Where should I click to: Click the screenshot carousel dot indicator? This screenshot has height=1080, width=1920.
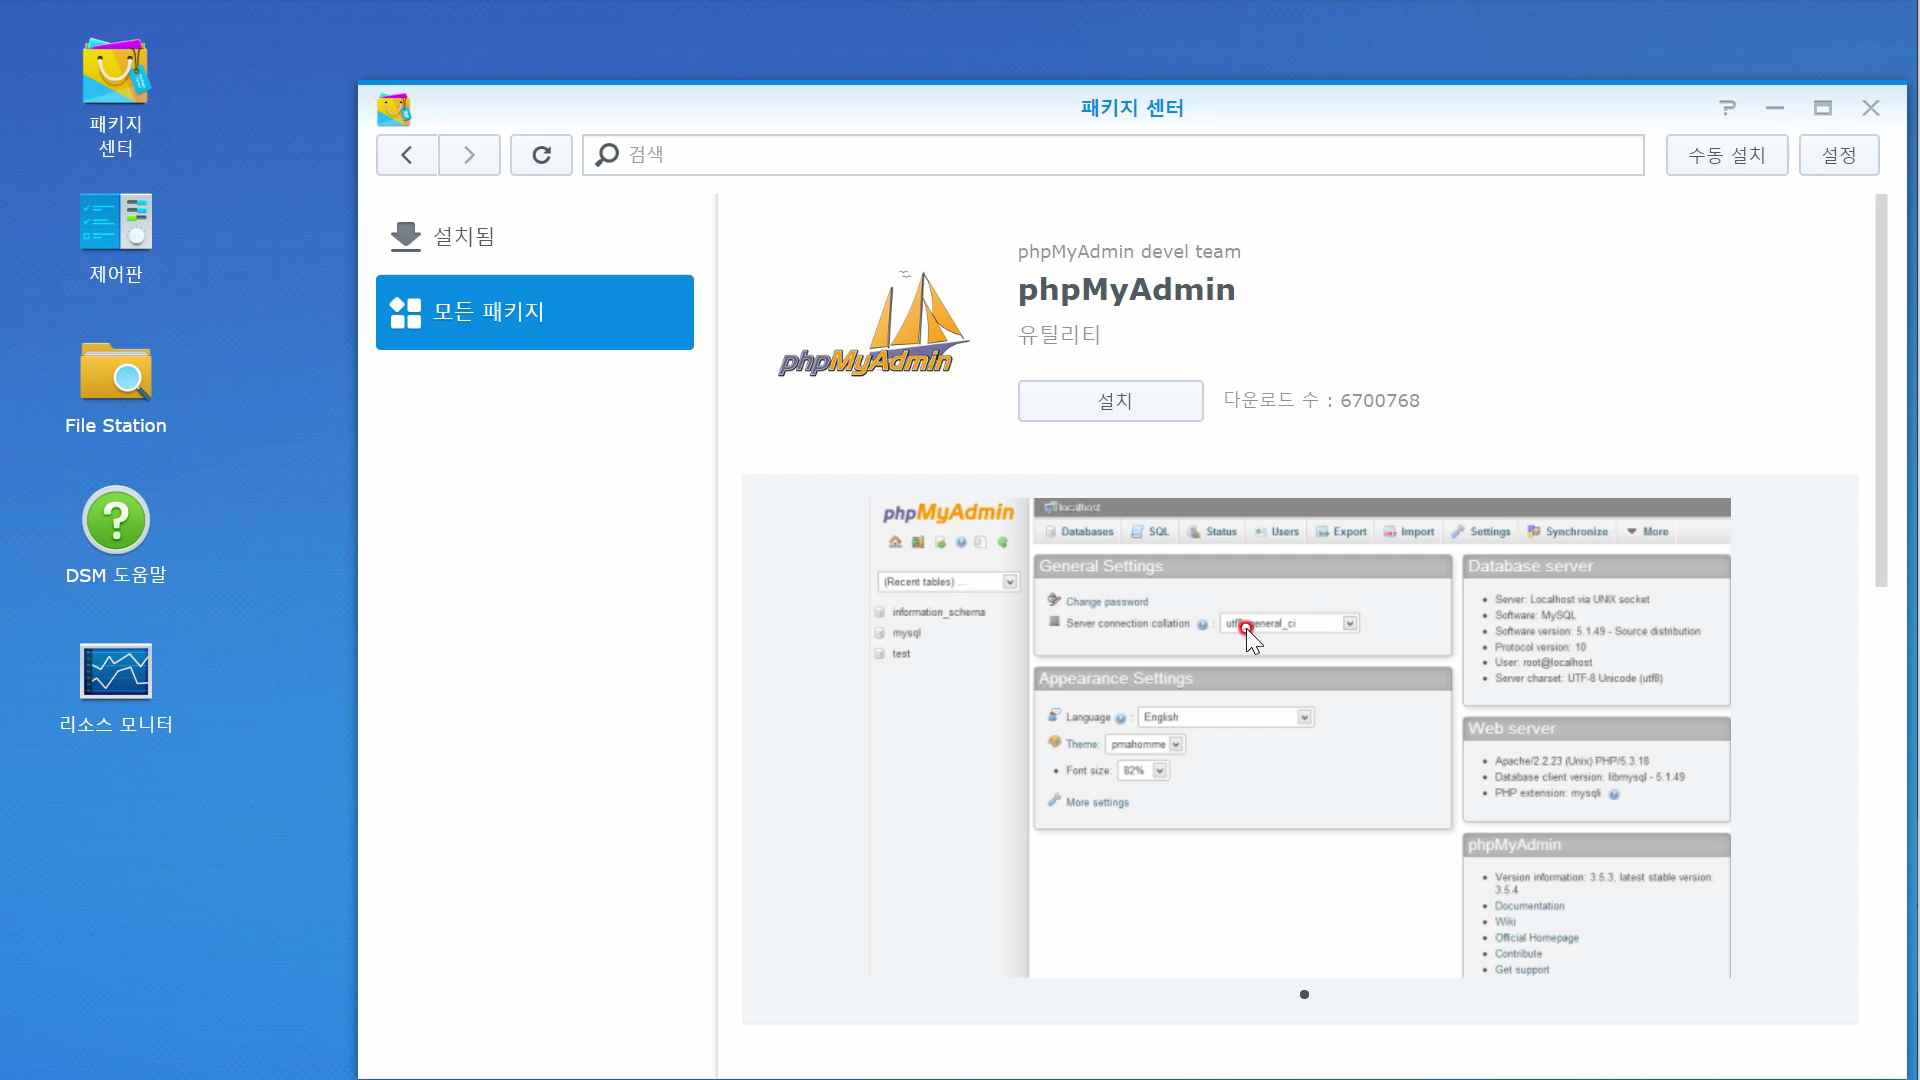(x=1304, y=994)
